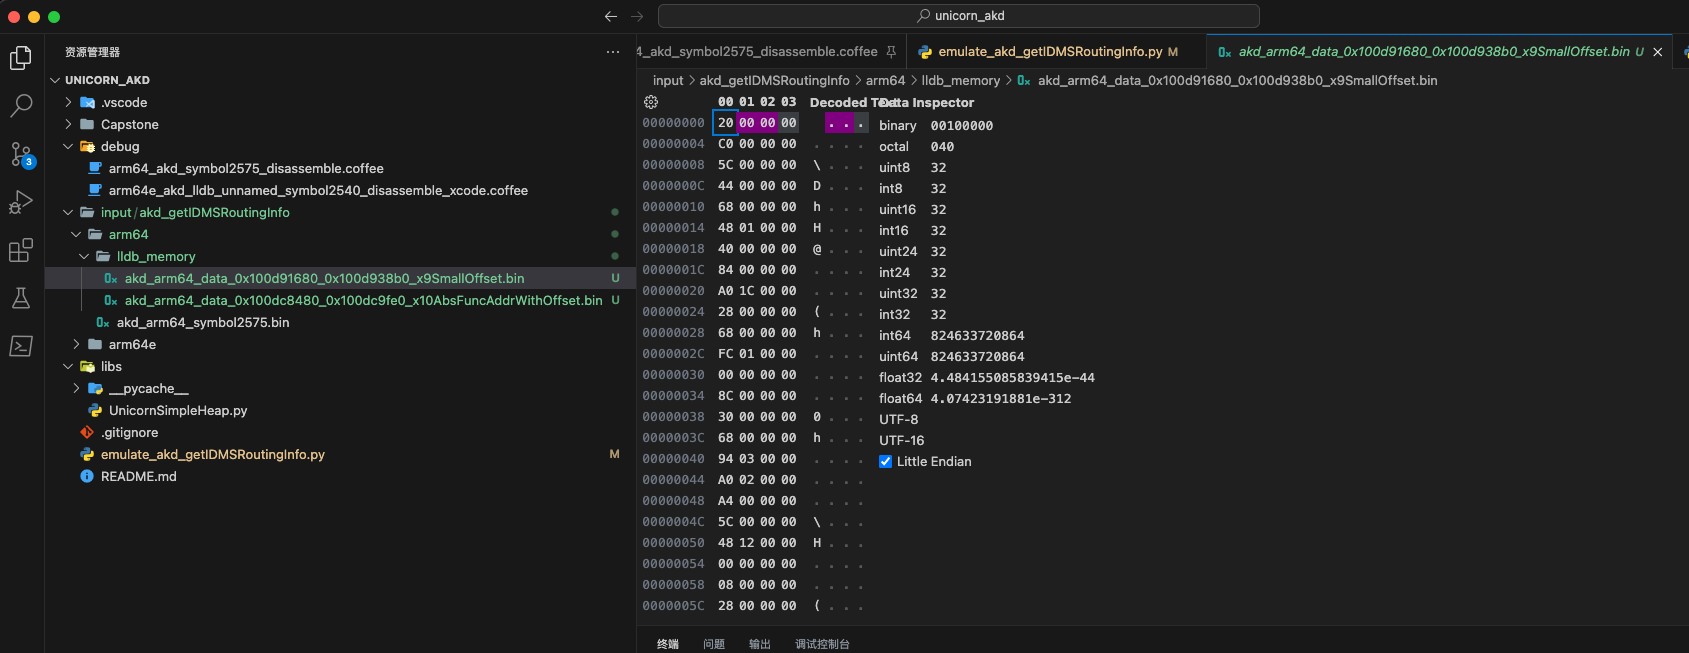Expand the Capstone folder
The height and width of the screenshot is (653, 1689).
pos(68,124)
